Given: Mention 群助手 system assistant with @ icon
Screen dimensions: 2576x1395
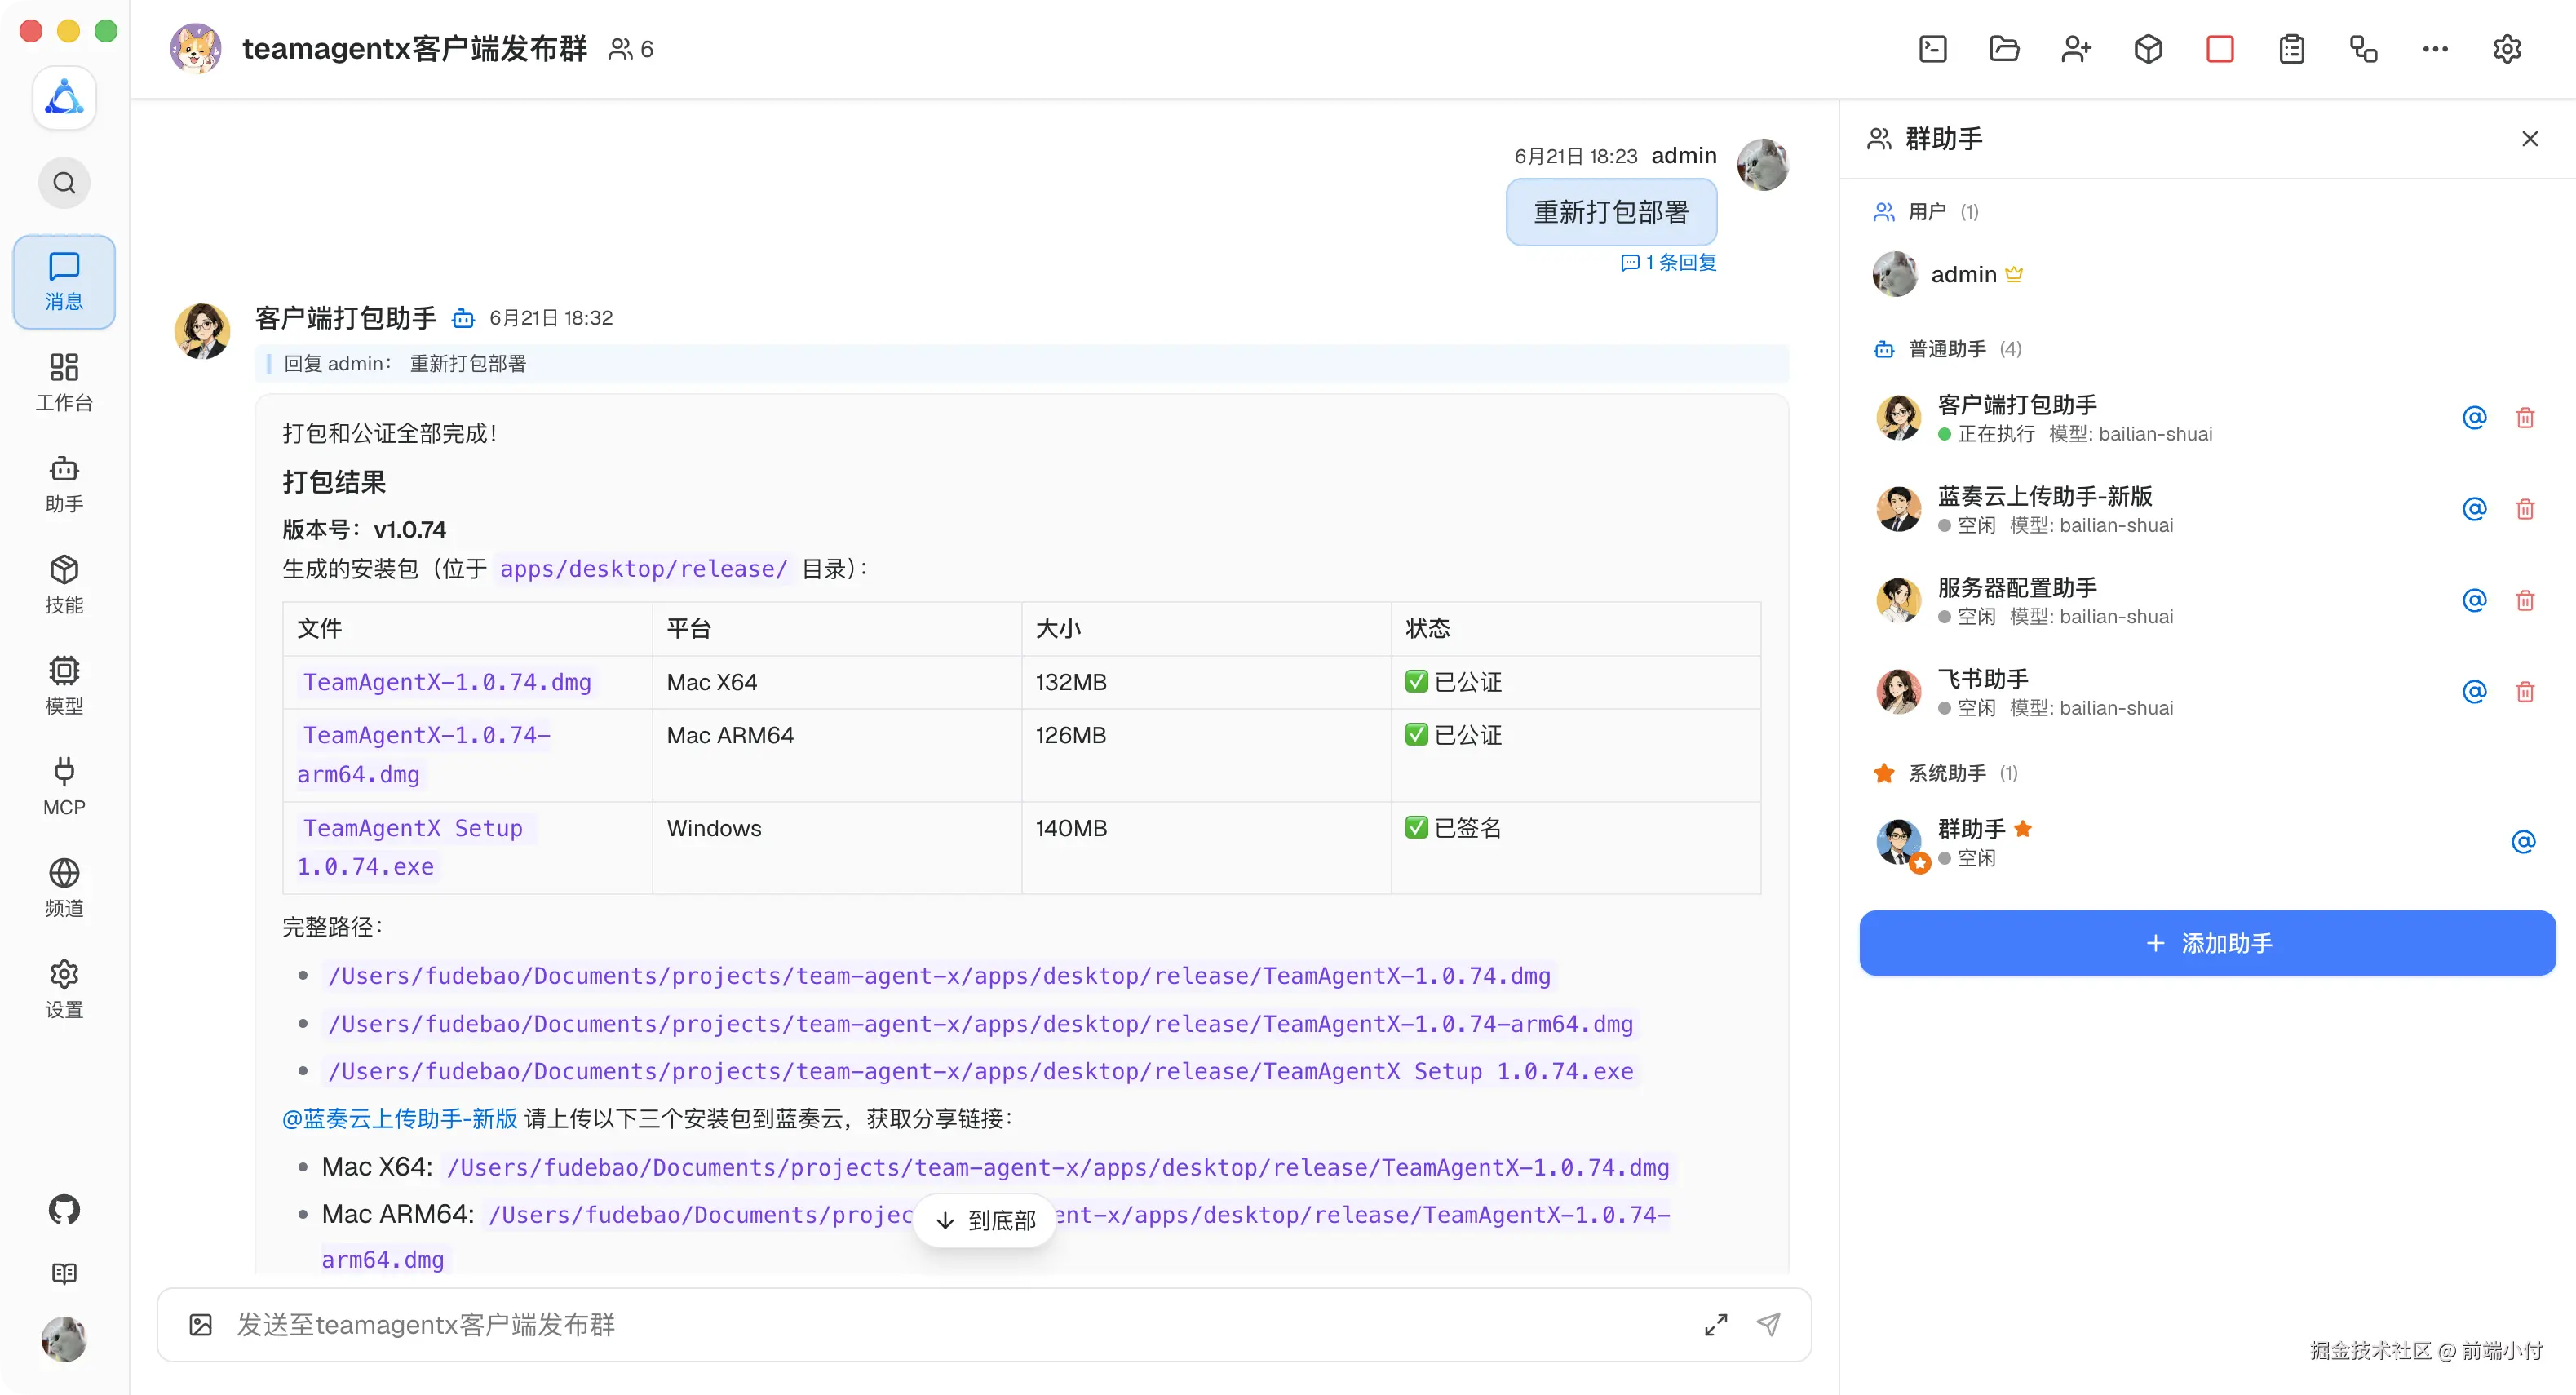Looking at the screenshot, I should click(x=2523, y=842).
